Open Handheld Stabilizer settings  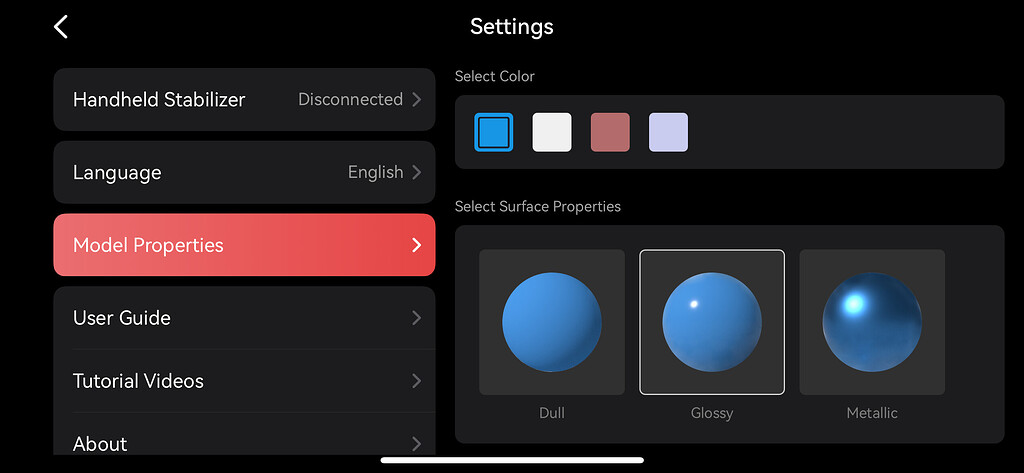pos(244,99)
